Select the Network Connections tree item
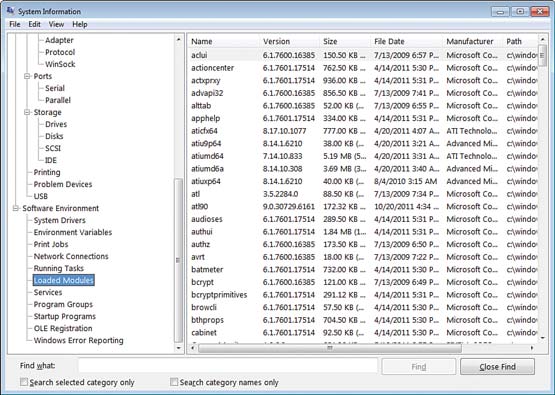 coord(71,256)
